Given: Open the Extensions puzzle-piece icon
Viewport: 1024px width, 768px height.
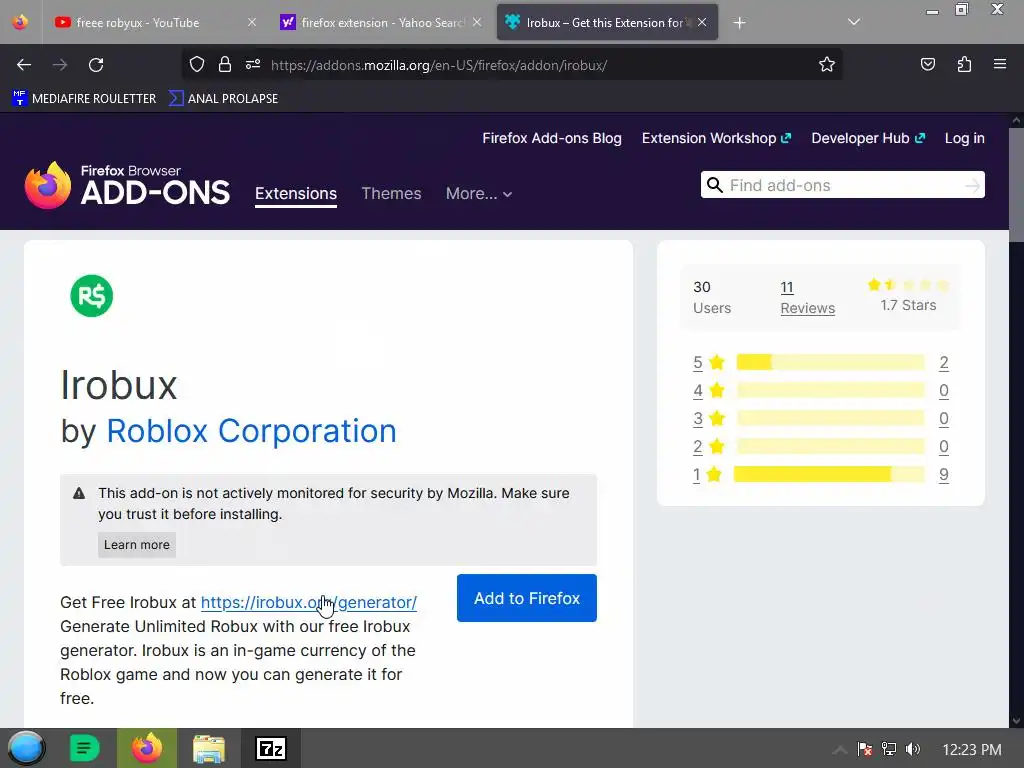Looking at the screenshot, I should click(x=964, y=65).
